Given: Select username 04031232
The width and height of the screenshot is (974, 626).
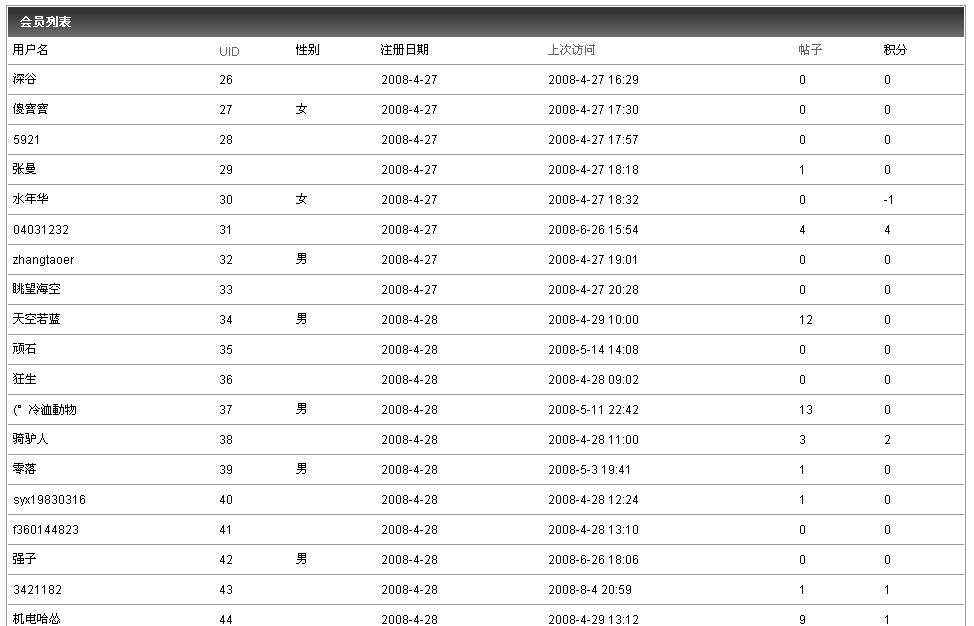Looking at the screenshot, I should click(41, 230).
